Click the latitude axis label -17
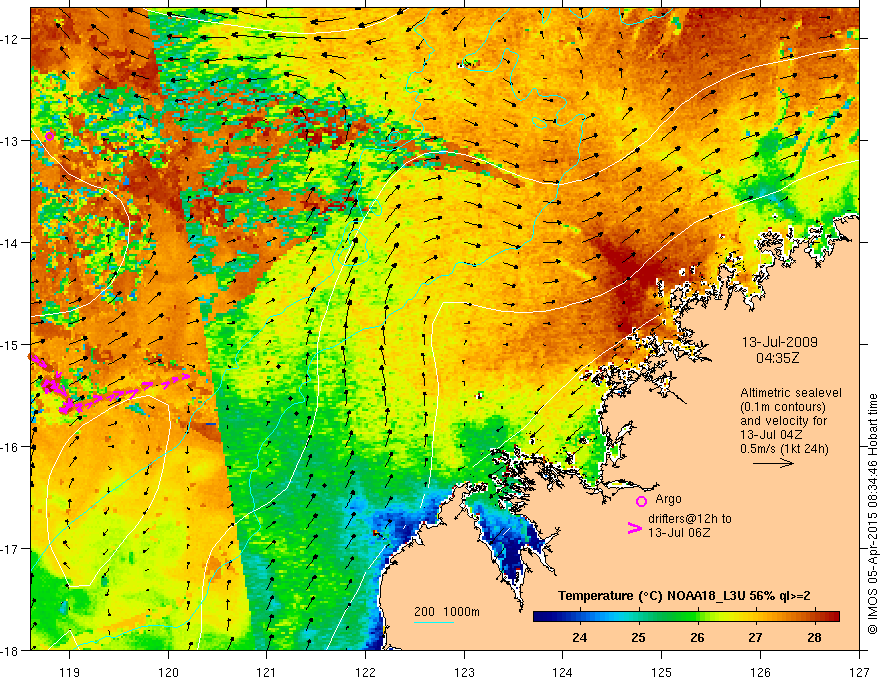 pos(11,548)
